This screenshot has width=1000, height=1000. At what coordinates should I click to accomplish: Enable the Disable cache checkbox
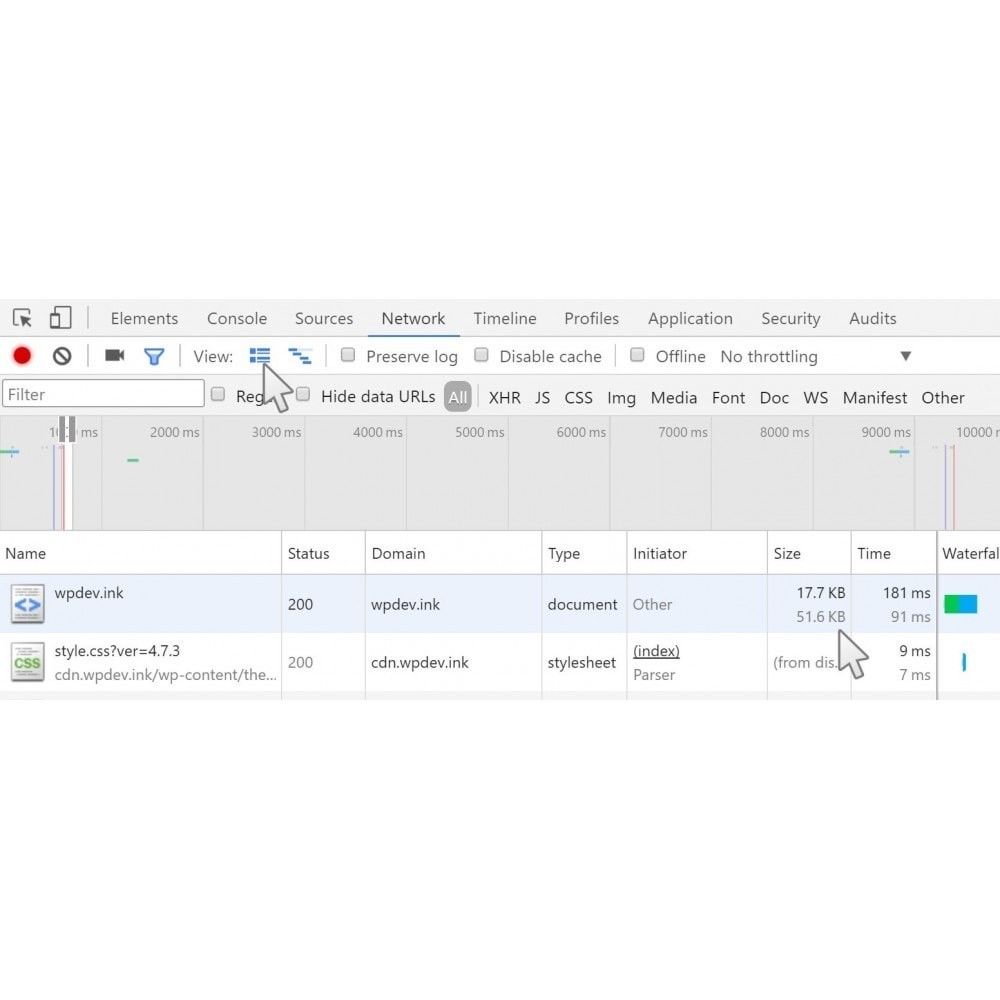[x=482, y=355]
